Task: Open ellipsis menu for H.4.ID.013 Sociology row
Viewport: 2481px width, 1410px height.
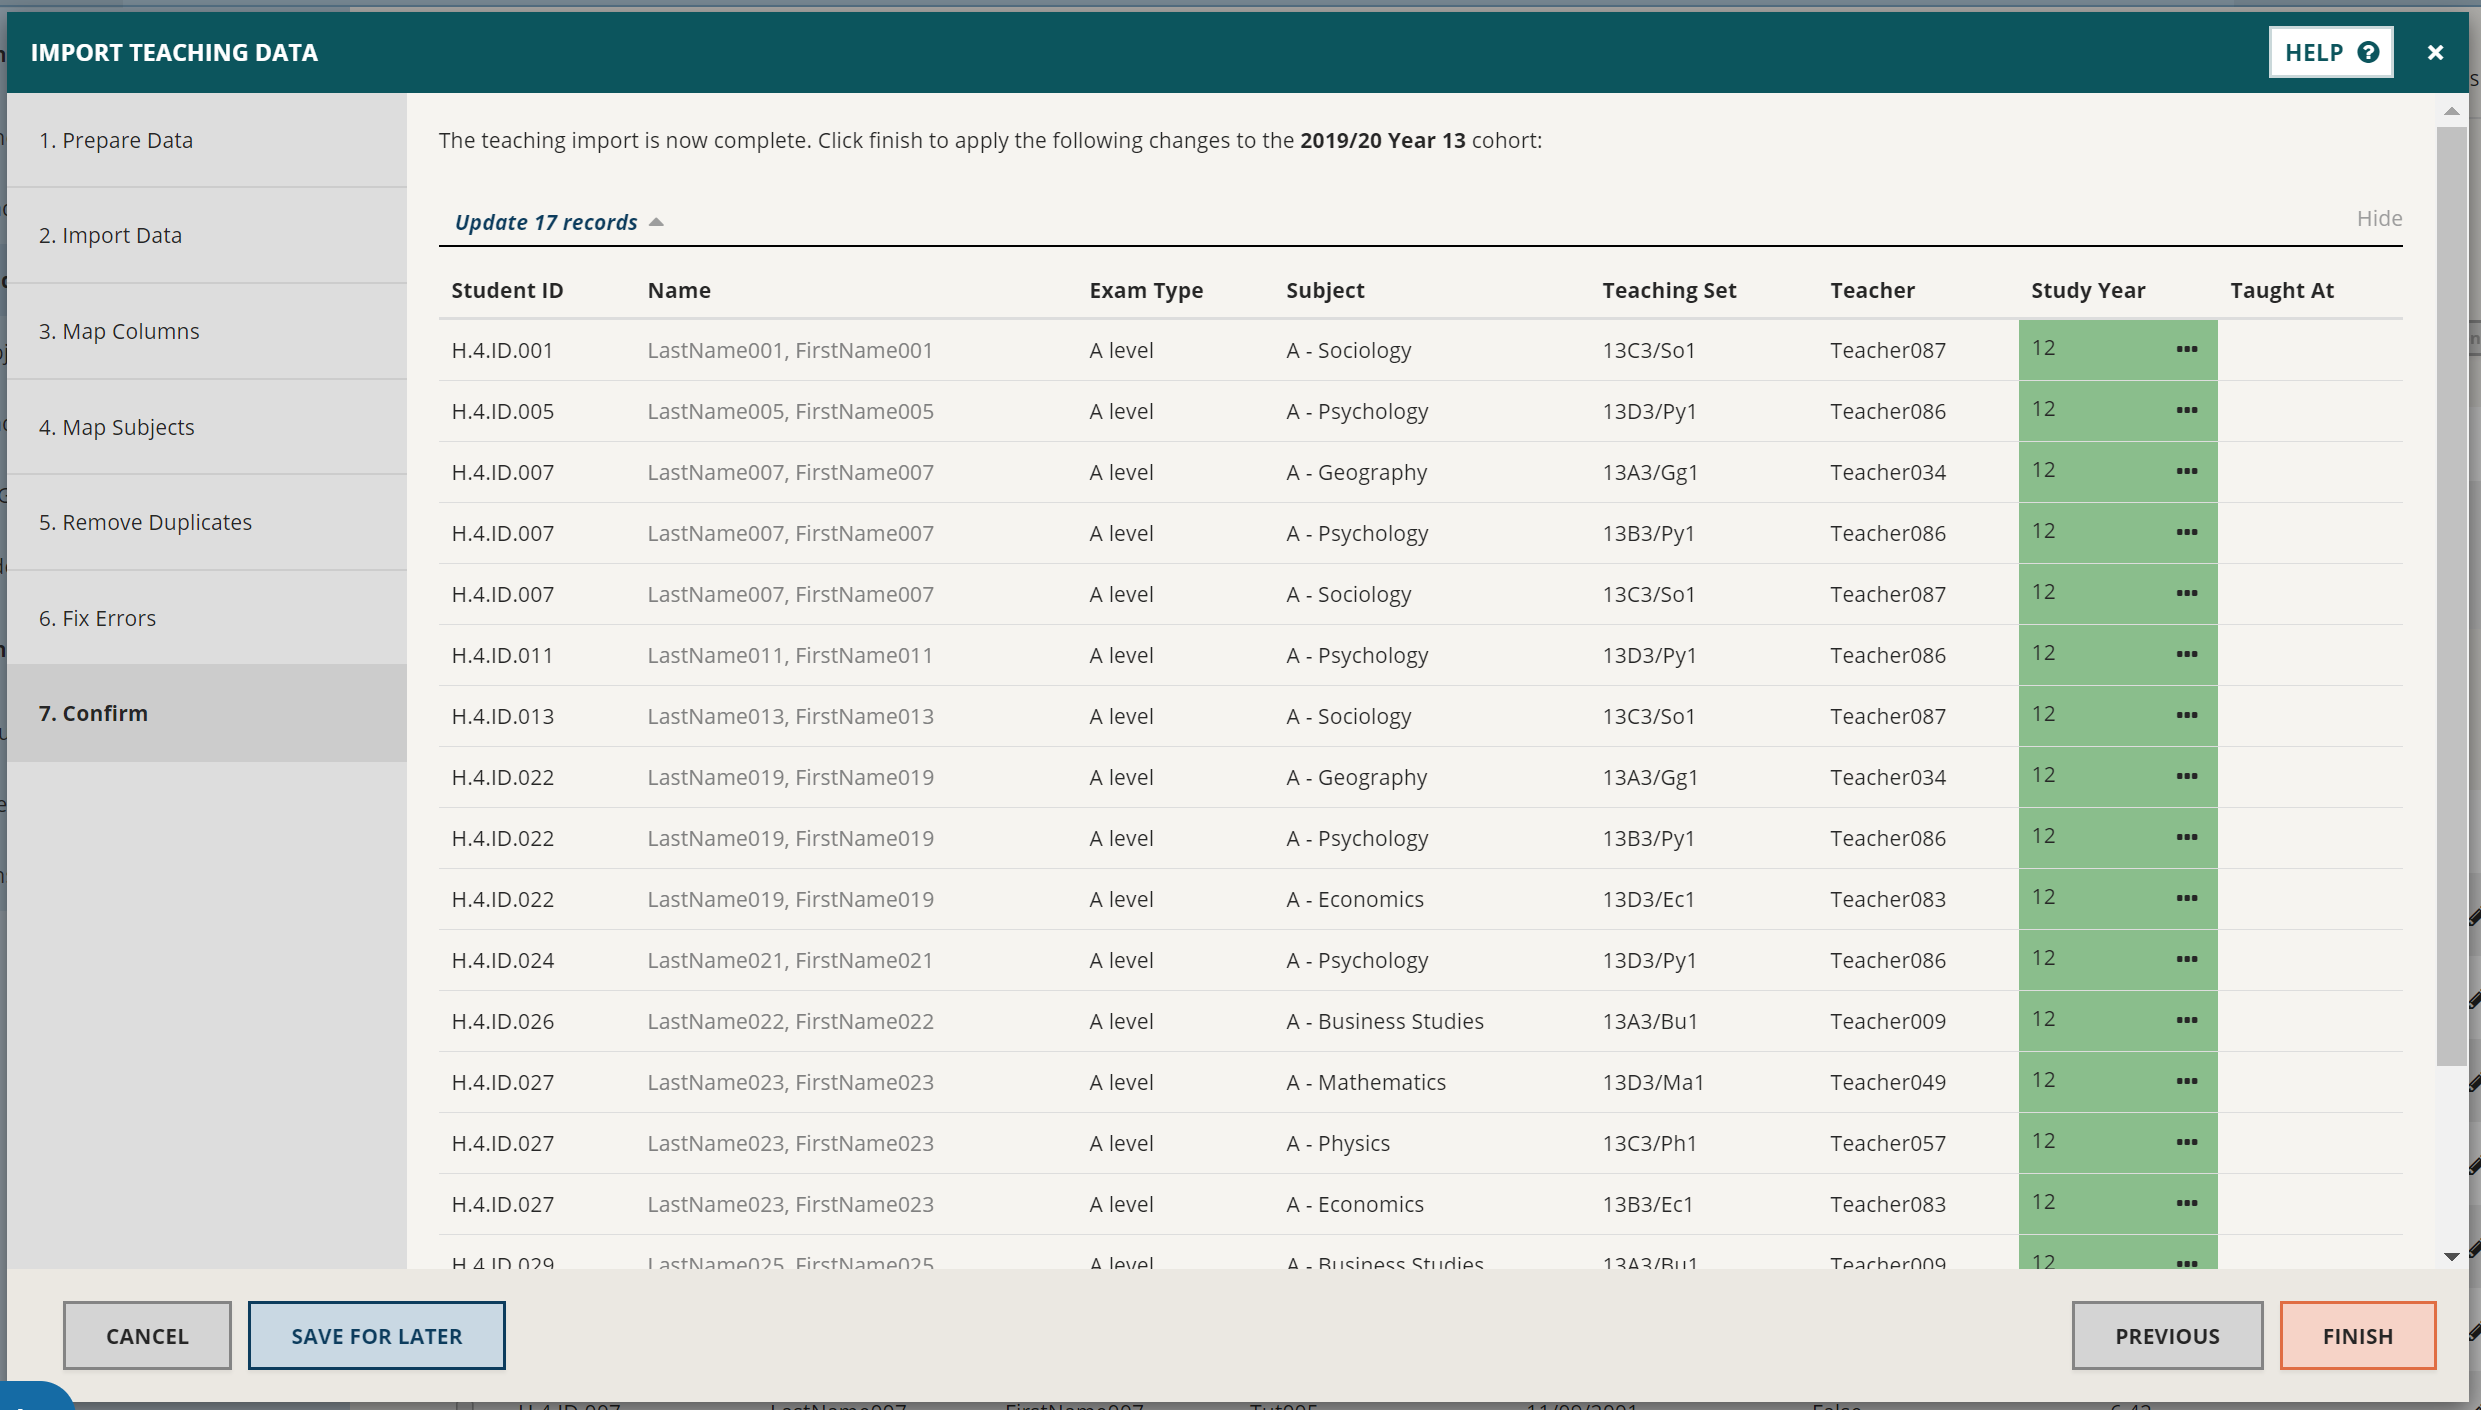Action: coord(2186,715)
